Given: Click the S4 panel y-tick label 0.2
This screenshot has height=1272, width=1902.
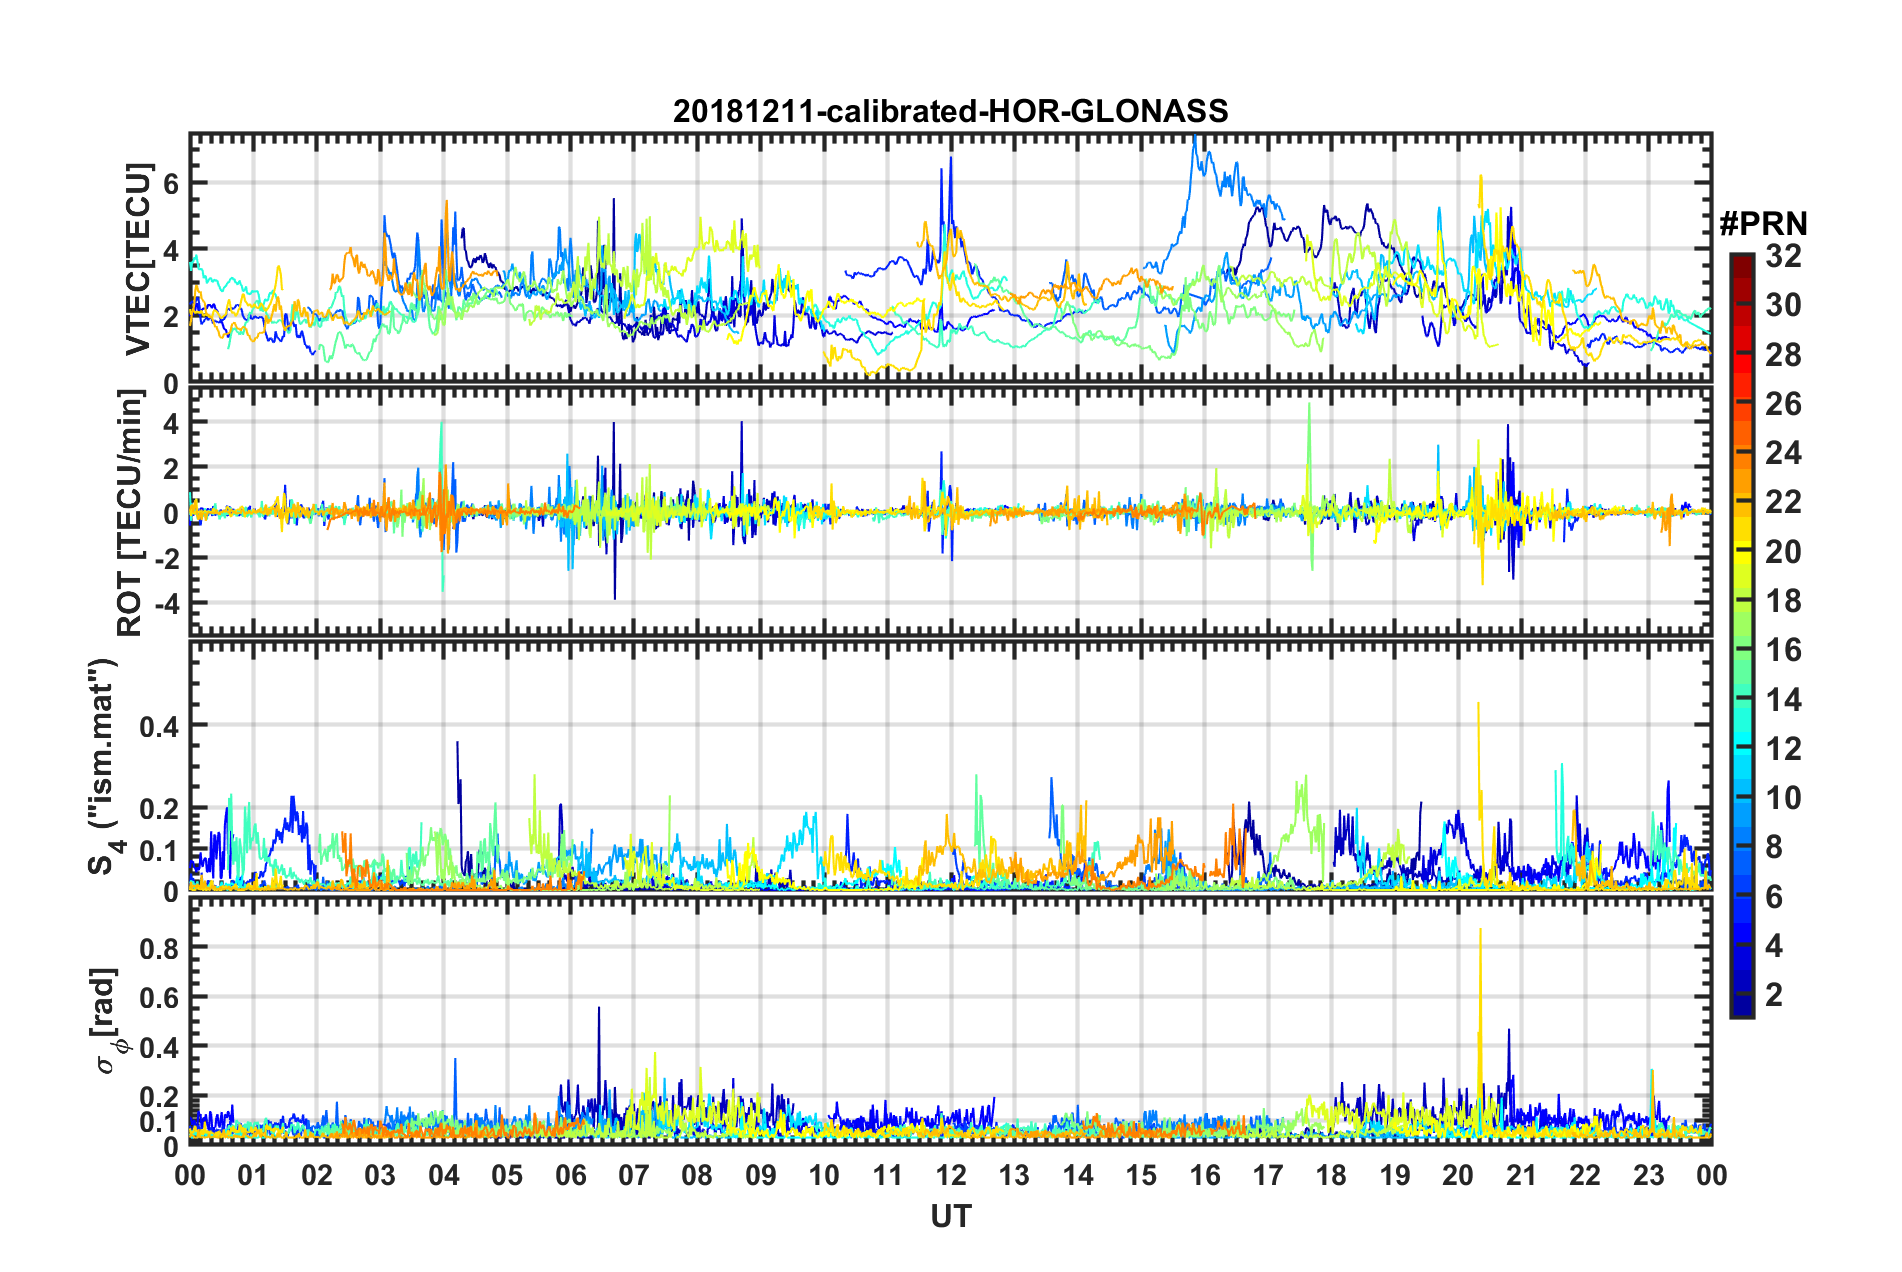Looking at the screenshot, I should (x=159, y=809).
